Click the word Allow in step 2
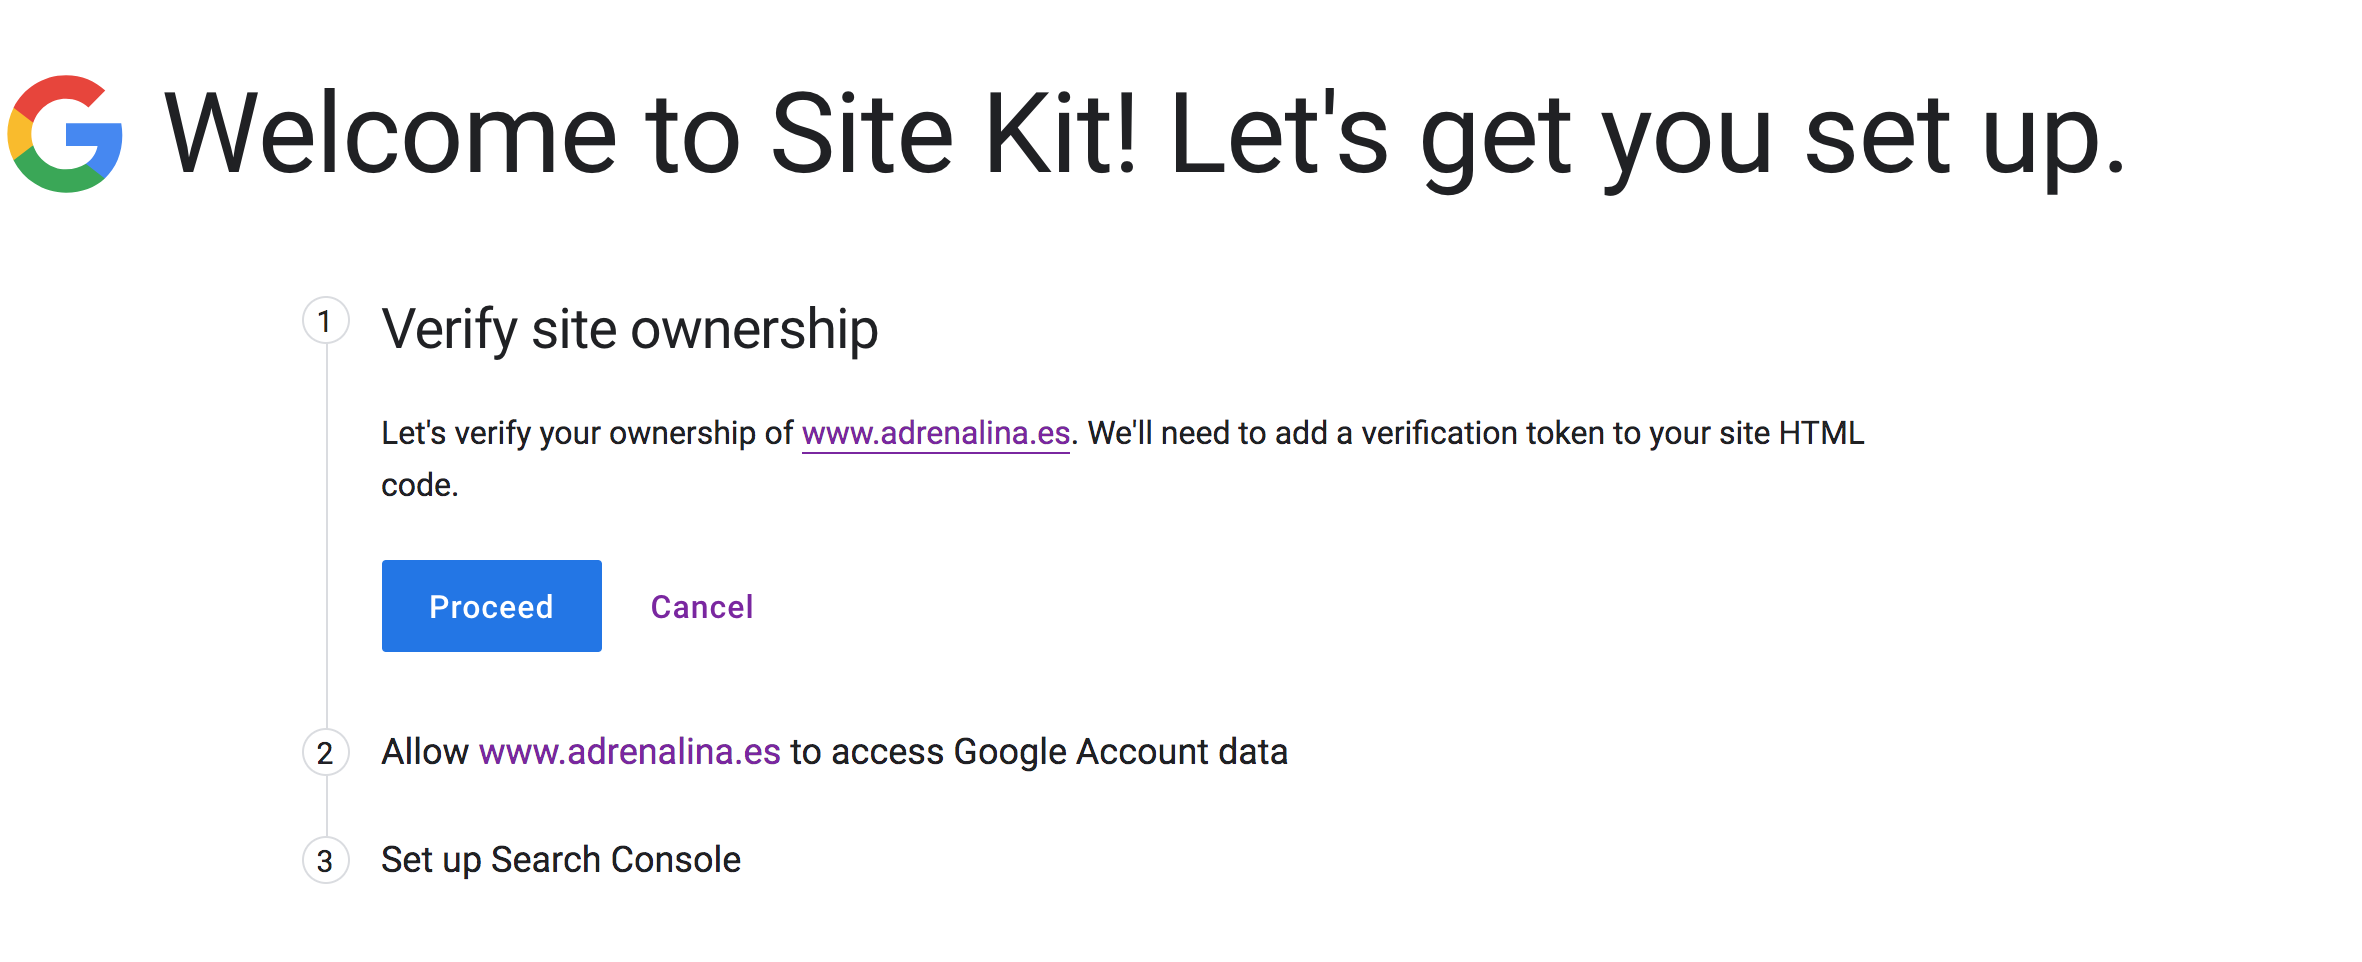The height and width of the screenshot is (962, 2362). pyautogui.click(x=425, y=752)
